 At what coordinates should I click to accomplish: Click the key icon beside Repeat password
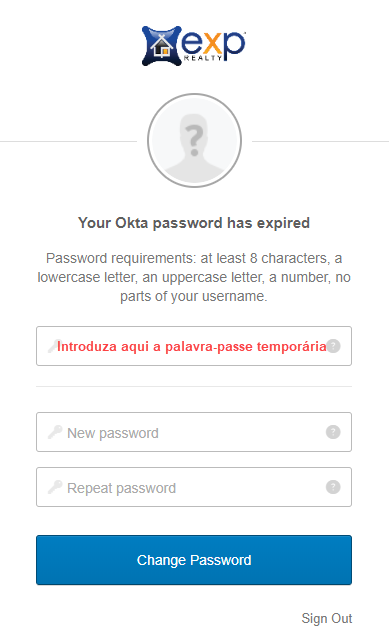click(x=55, y=487)
